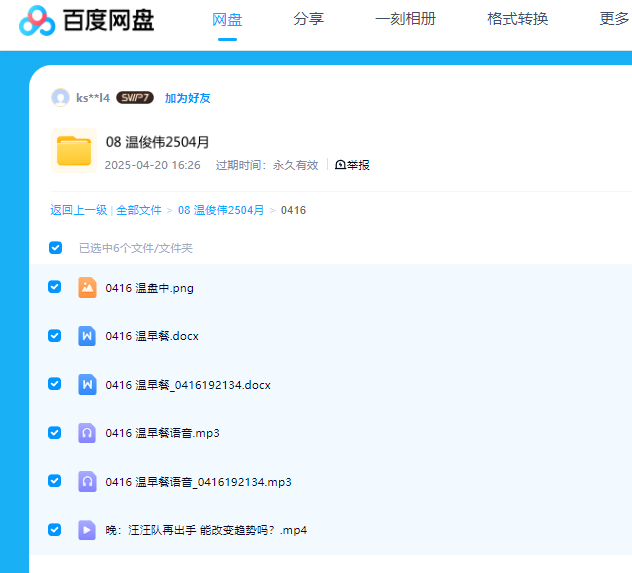This screenshot has height=573, width=632.
Task: Toggle the select-all files checkbox
Action: click(55, 247)
